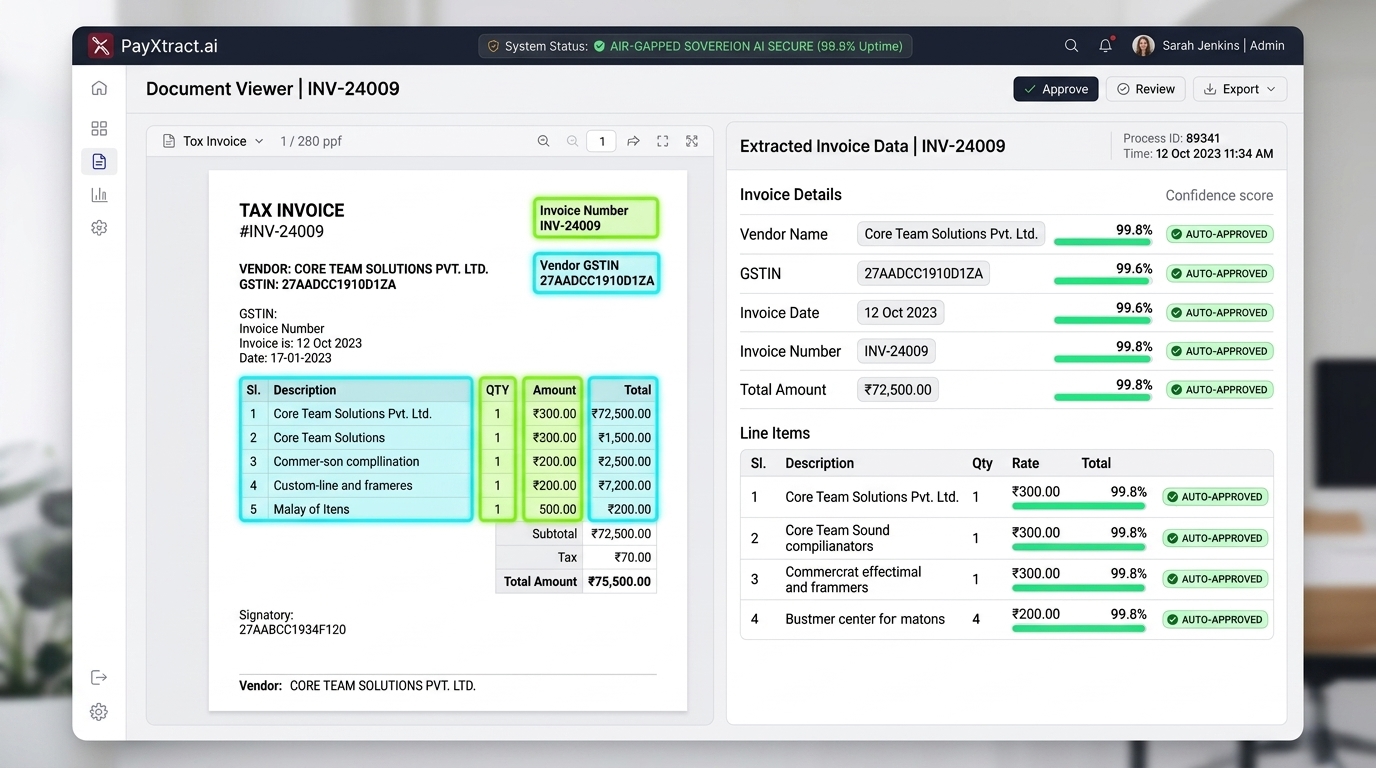Select the Documents page icon in the sidebar
1376x768 pixels.
pyautogui.click(x=99, y=161)
